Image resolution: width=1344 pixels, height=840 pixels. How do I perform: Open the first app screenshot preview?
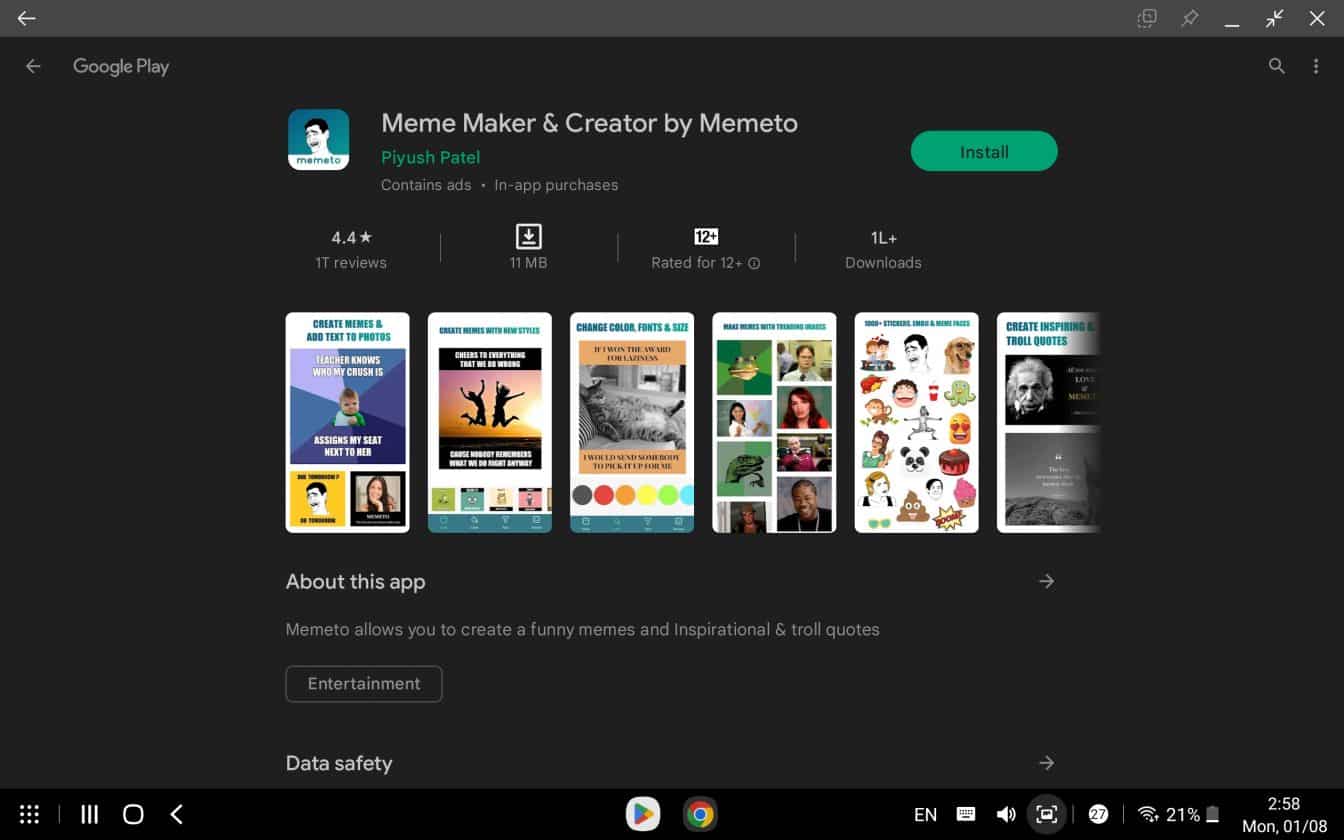[x=347, y=421]
